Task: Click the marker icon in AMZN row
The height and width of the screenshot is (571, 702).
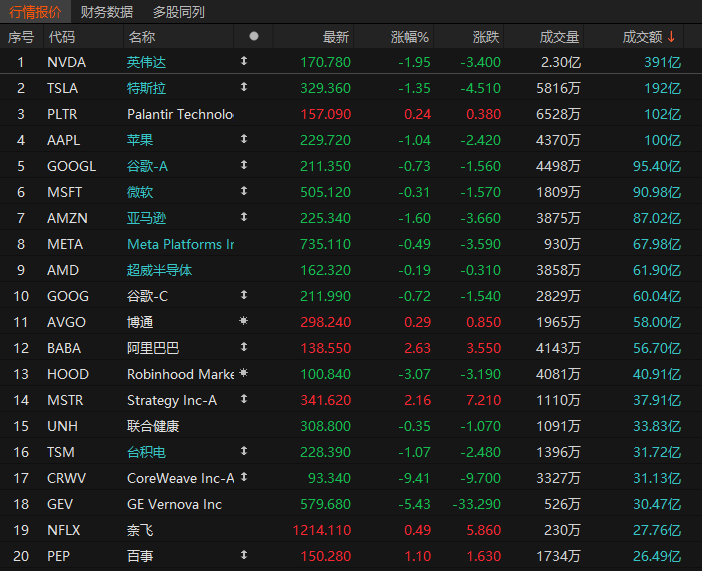Action: click(244, 216)
